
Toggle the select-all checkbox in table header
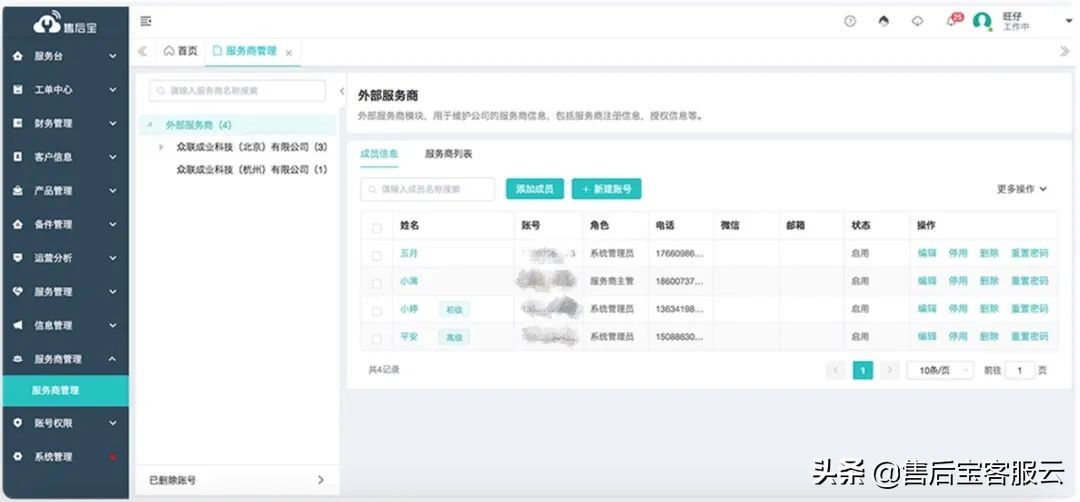click(376, 228)
